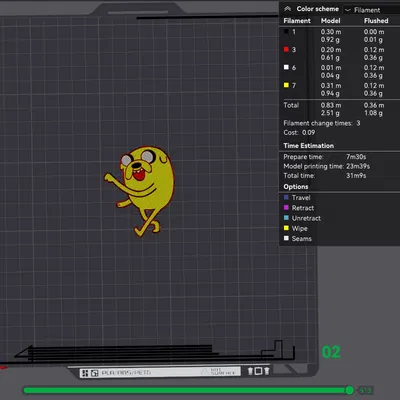Click the green horizontal slider handle
400x400 pixels.
pyautogui.click(x=349, y=390)
